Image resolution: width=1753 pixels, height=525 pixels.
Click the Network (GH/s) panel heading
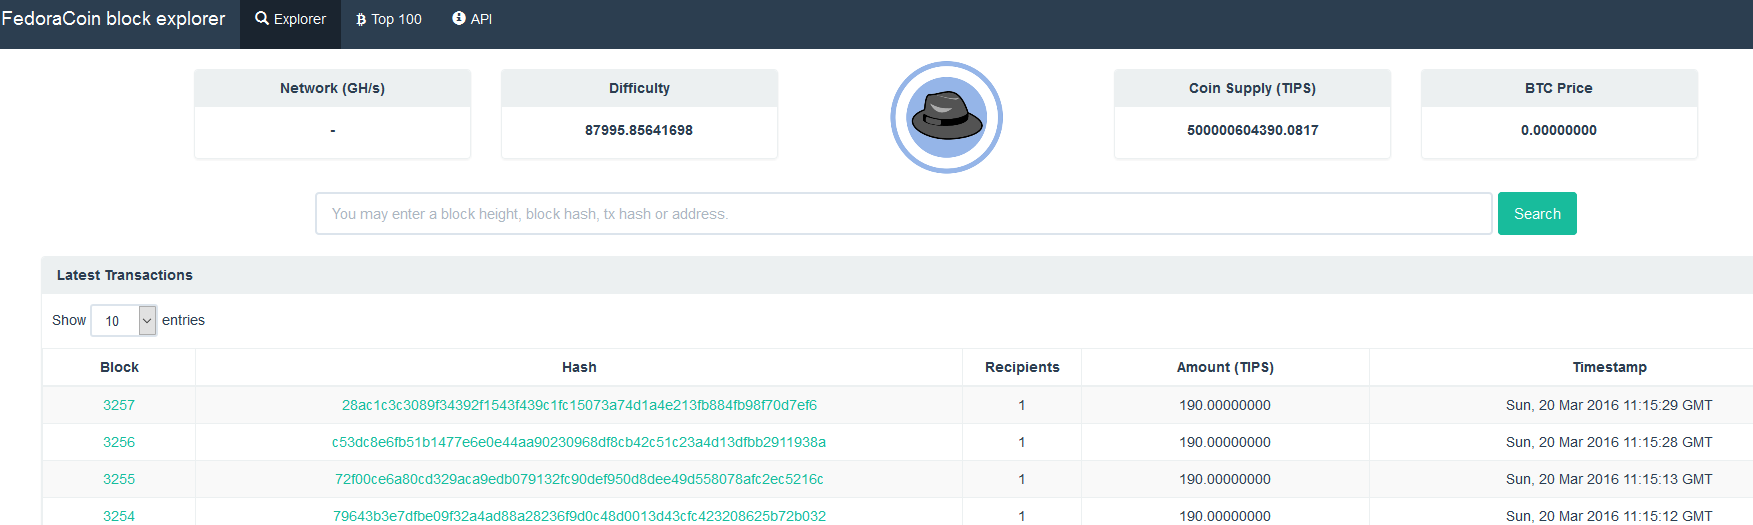point(332,88)
